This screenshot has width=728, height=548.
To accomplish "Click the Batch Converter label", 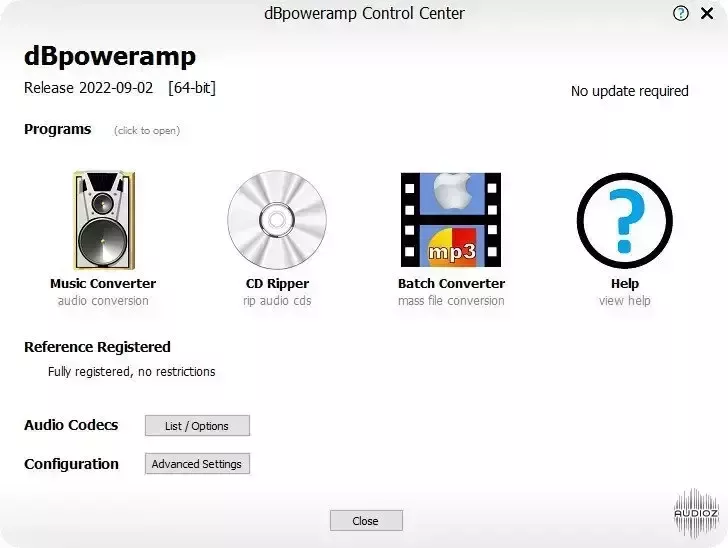I will coord(451,283).
